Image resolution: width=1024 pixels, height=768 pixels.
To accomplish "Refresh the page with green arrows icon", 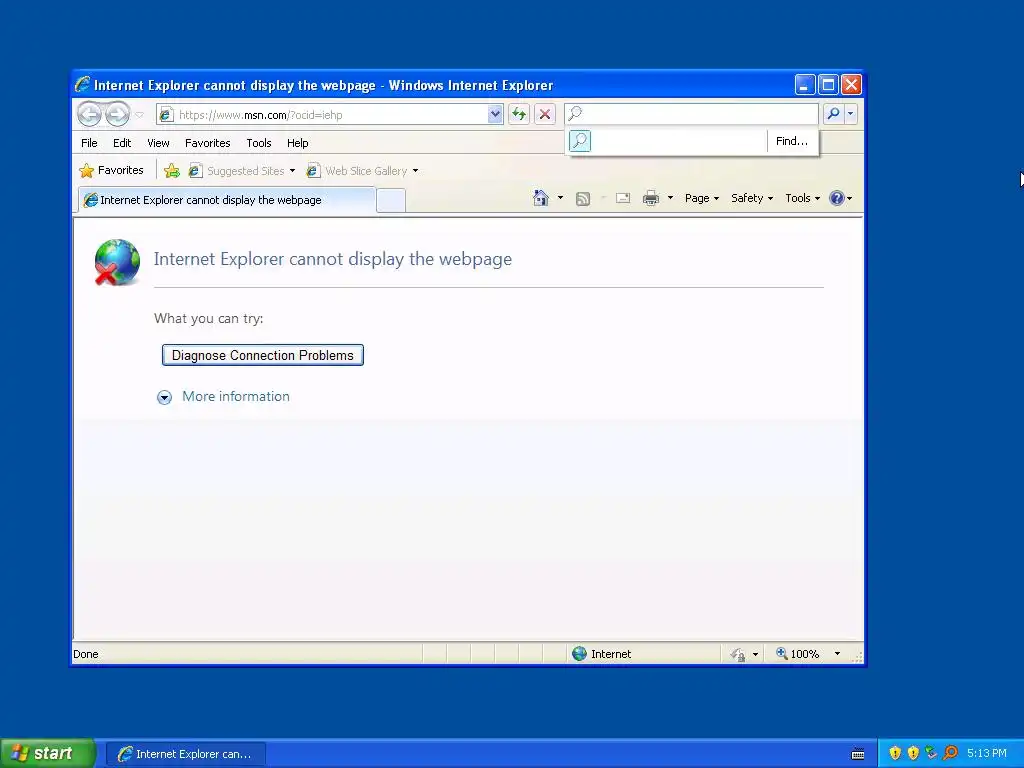I will [519, 115].
